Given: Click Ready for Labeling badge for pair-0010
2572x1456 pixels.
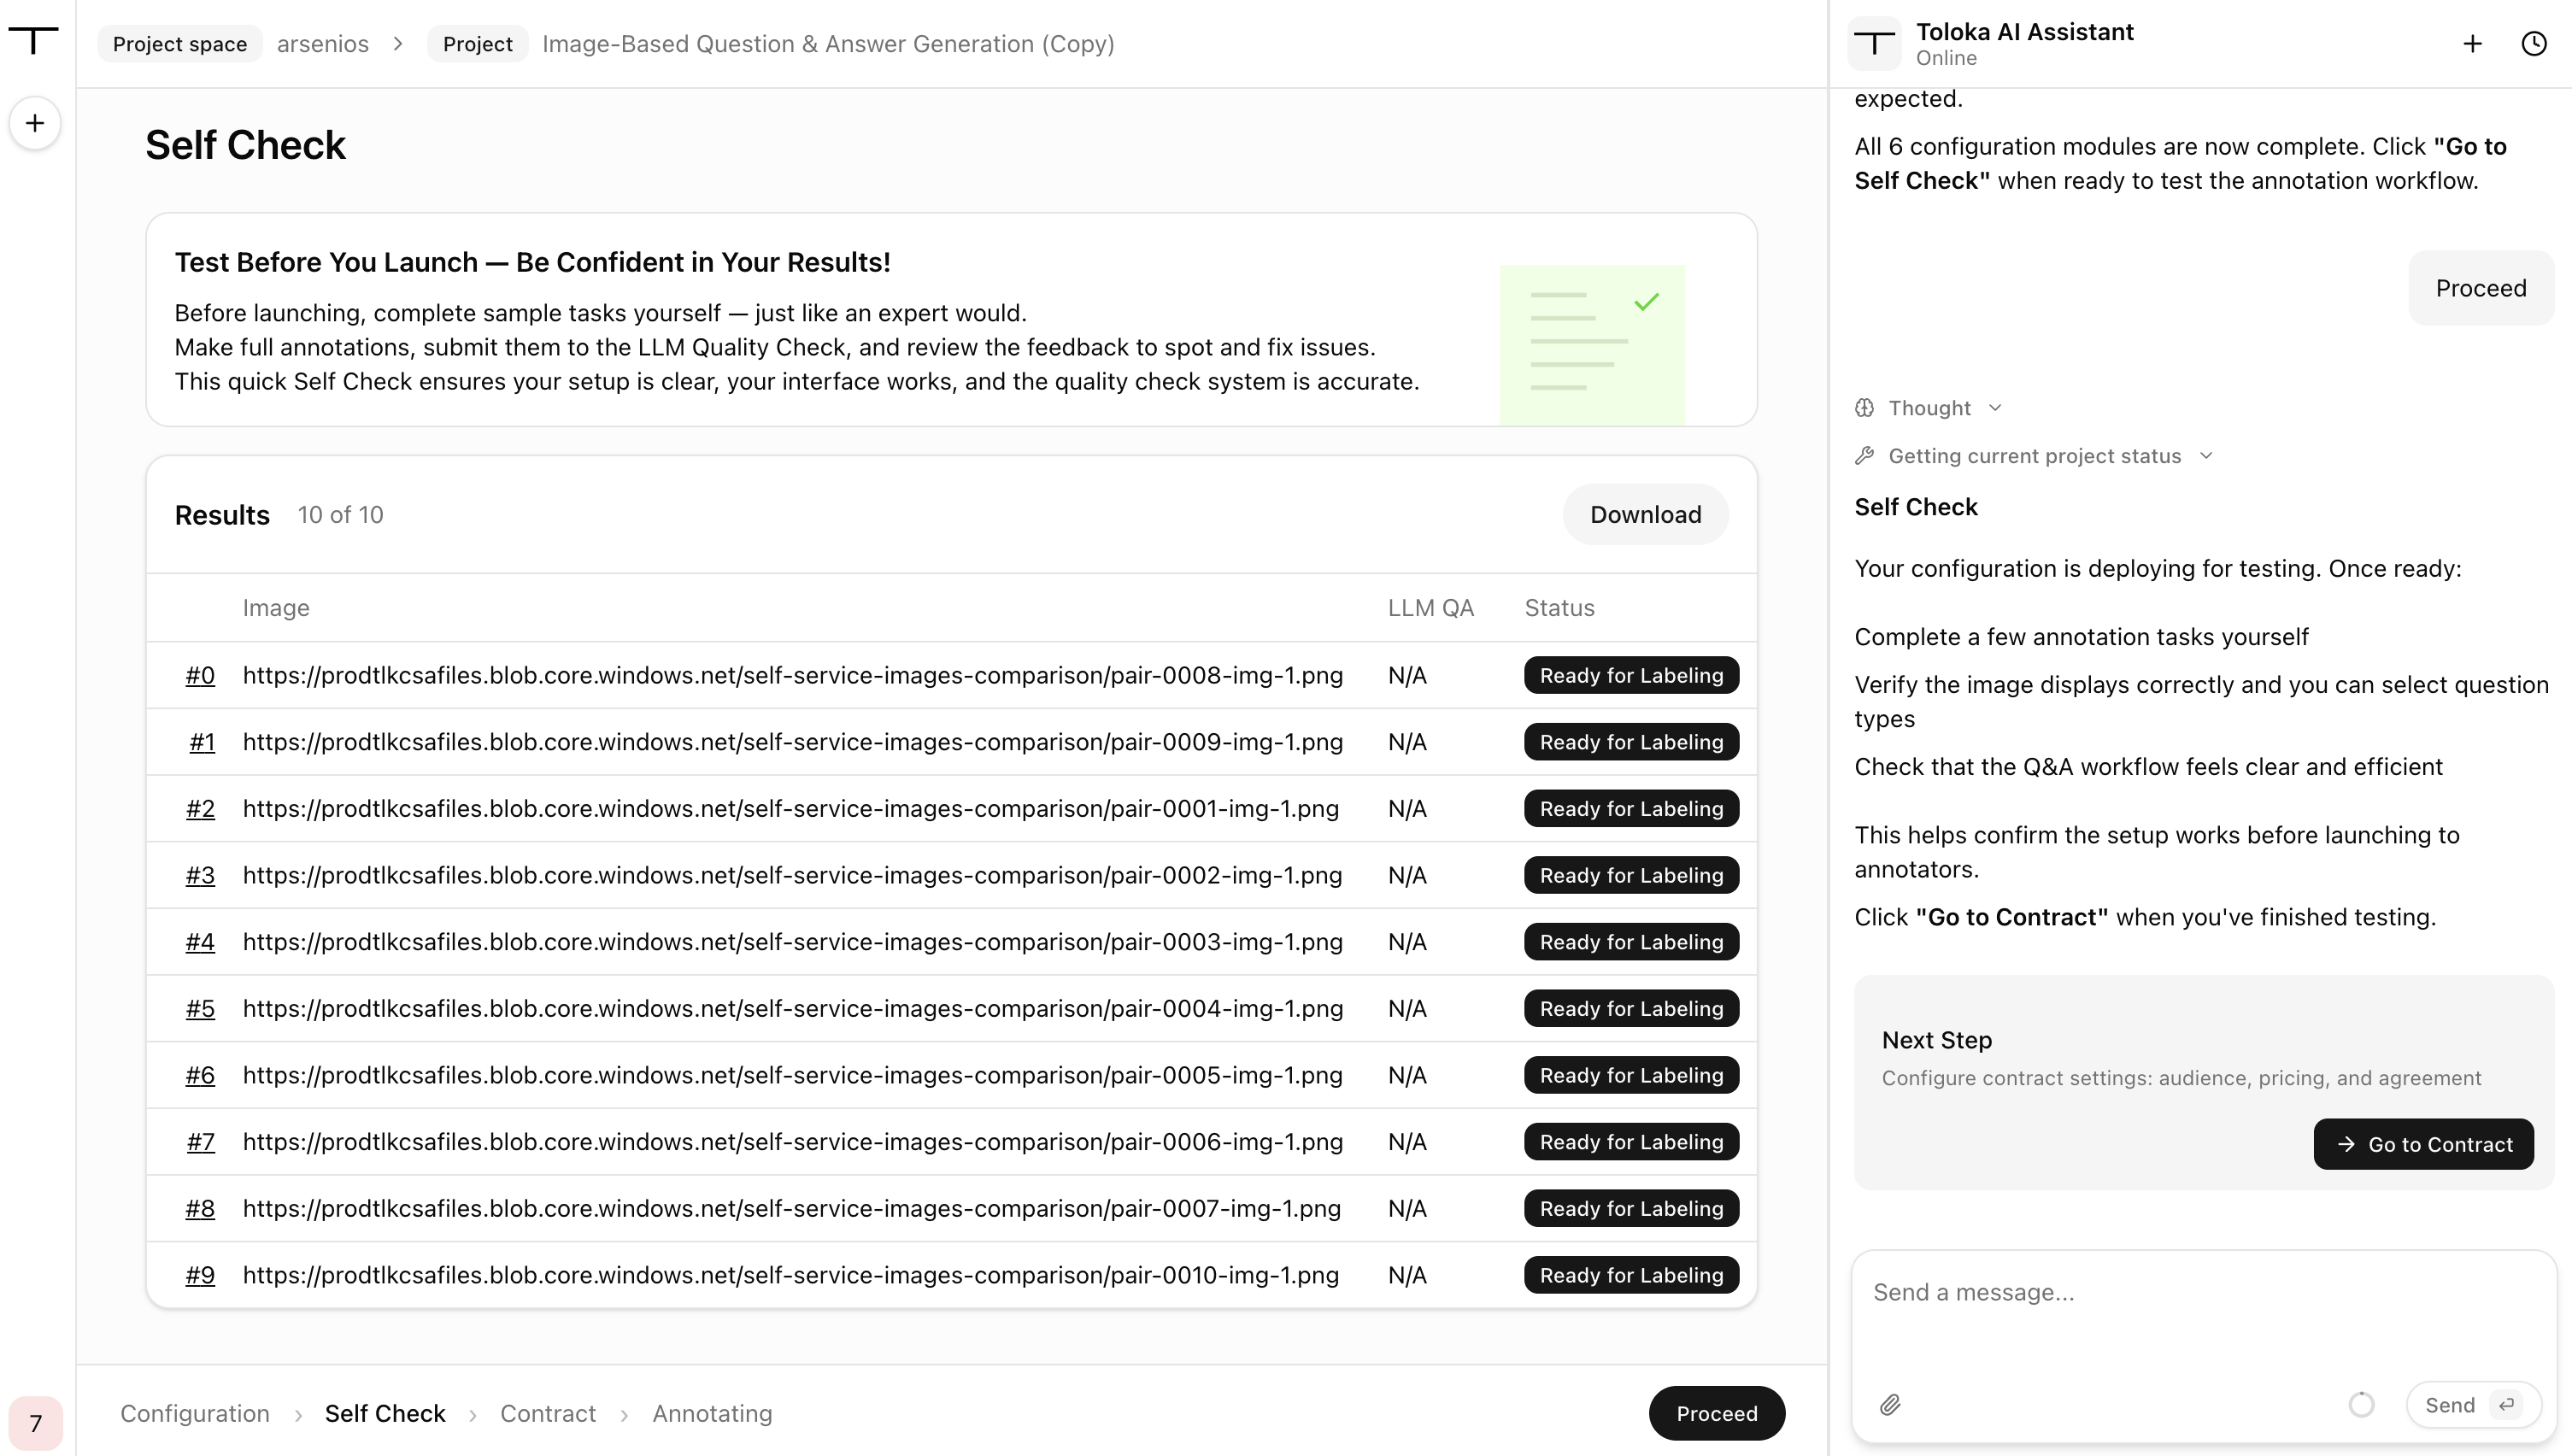Looking at the screenshot, I should [1631, 1276].
